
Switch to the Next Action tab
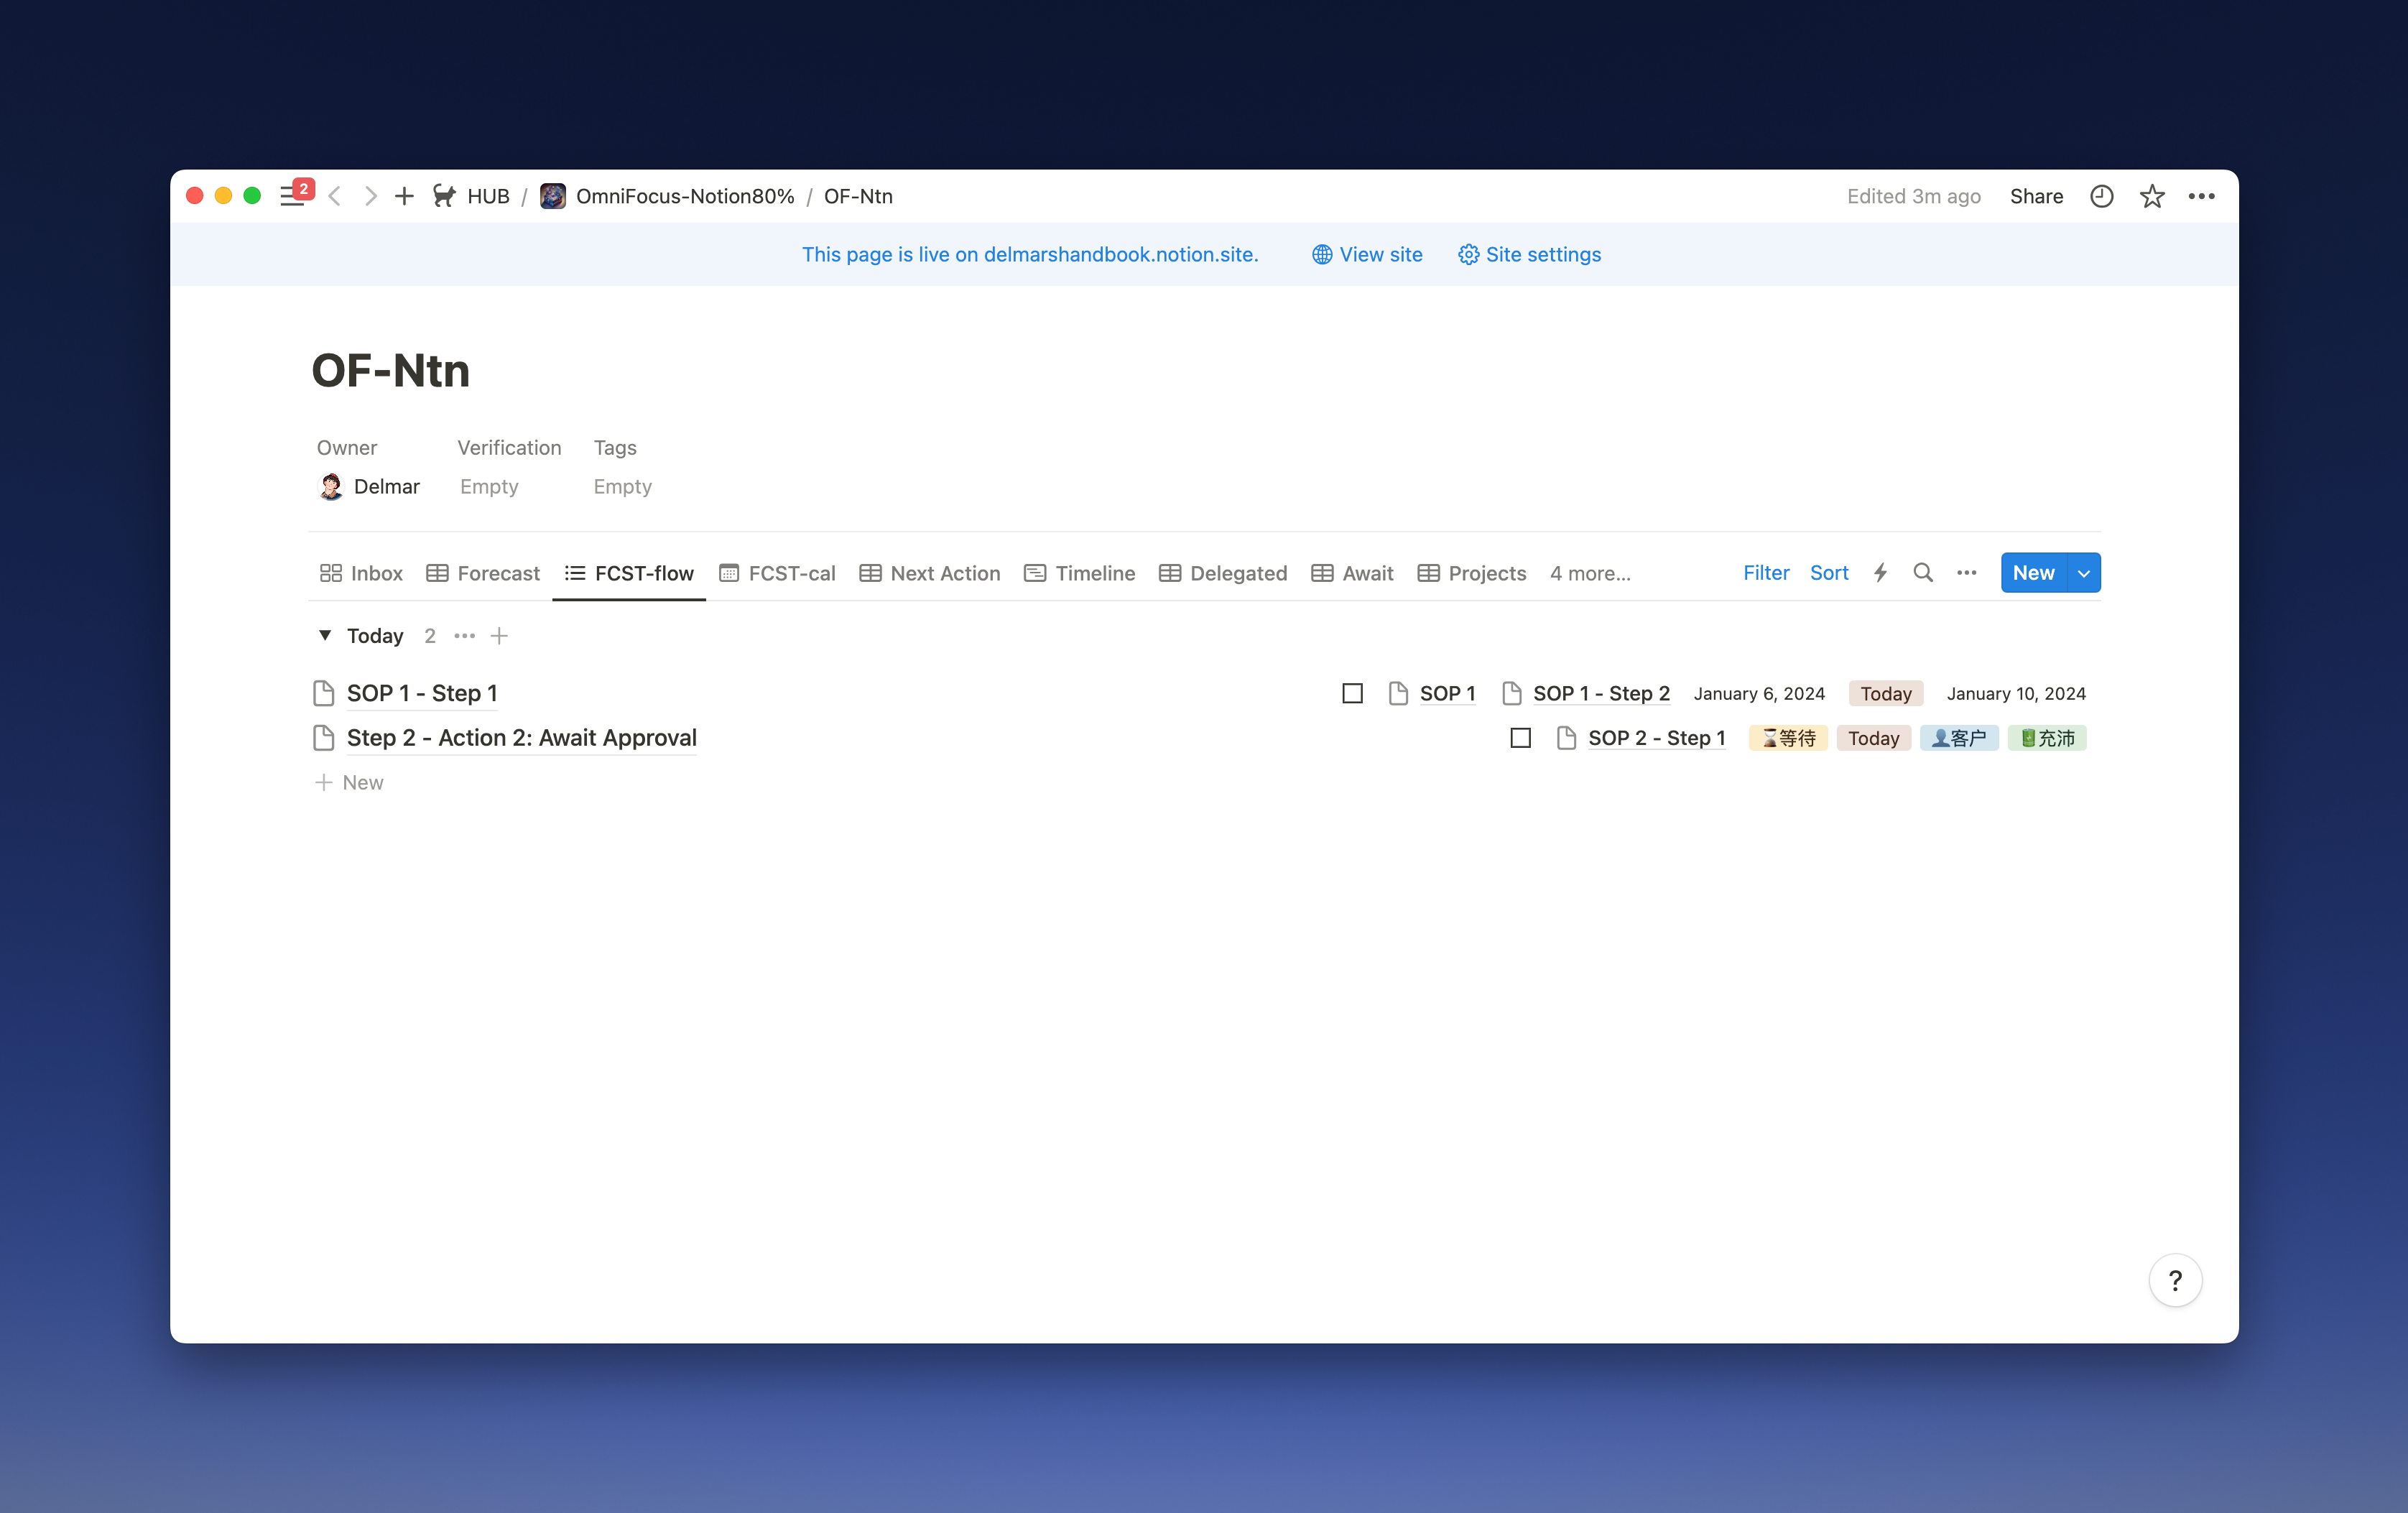coord(930,573)
